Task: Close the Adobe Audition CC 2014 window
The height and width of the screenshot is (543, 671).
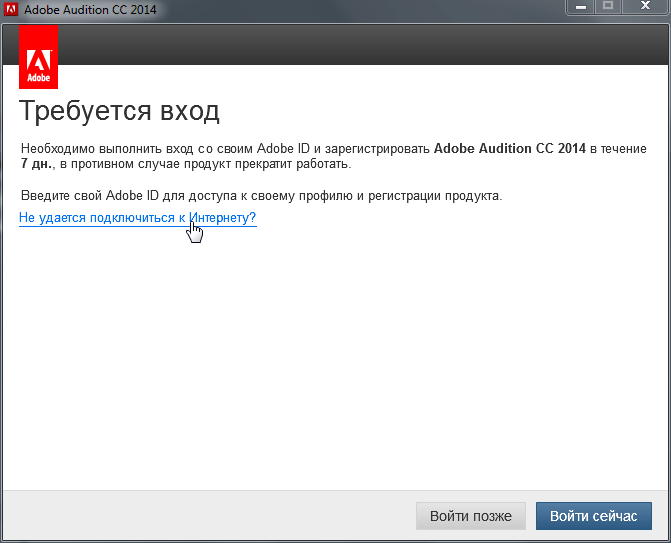Action: tap(645, 7)
